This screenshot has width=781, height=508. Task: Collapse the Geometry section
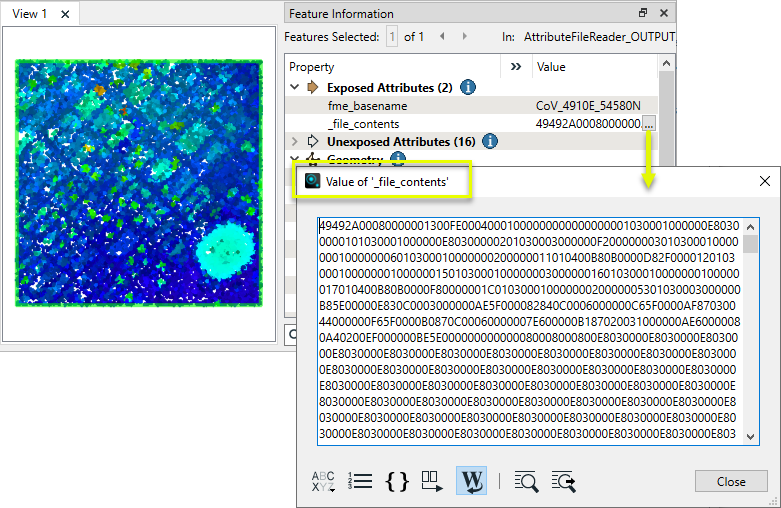point(295,159)
